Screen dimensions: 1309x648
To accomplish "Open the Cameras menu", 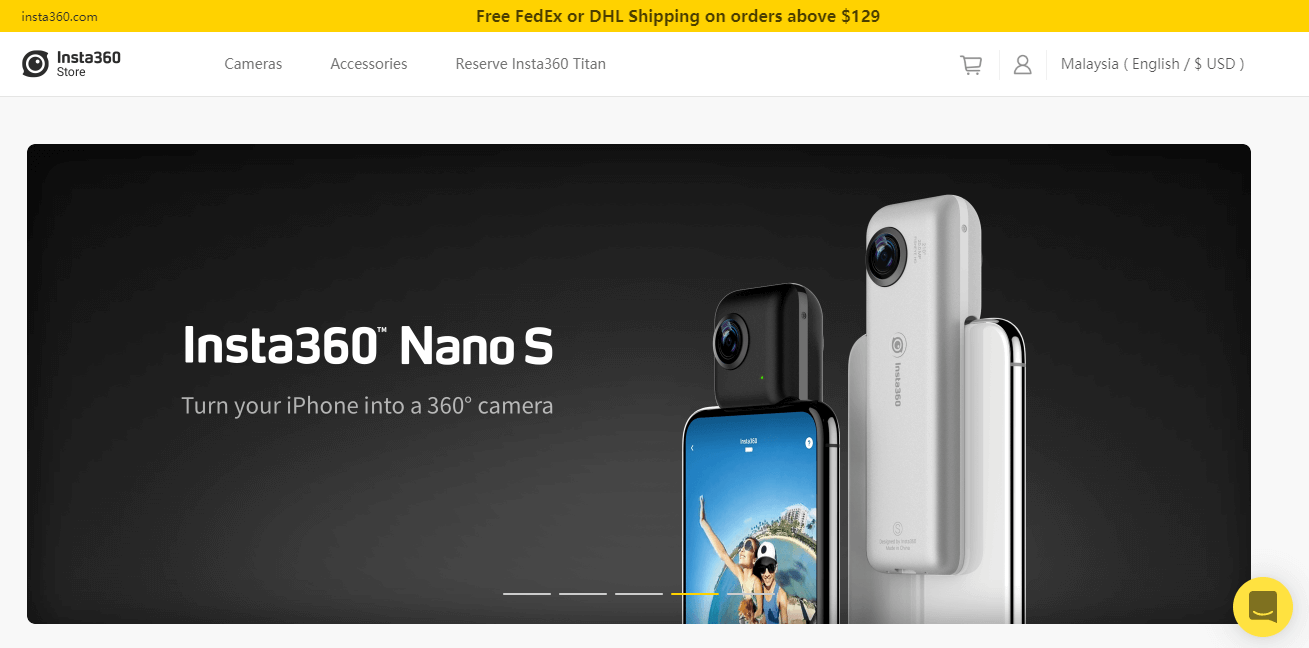I will (x=253, y=64).
